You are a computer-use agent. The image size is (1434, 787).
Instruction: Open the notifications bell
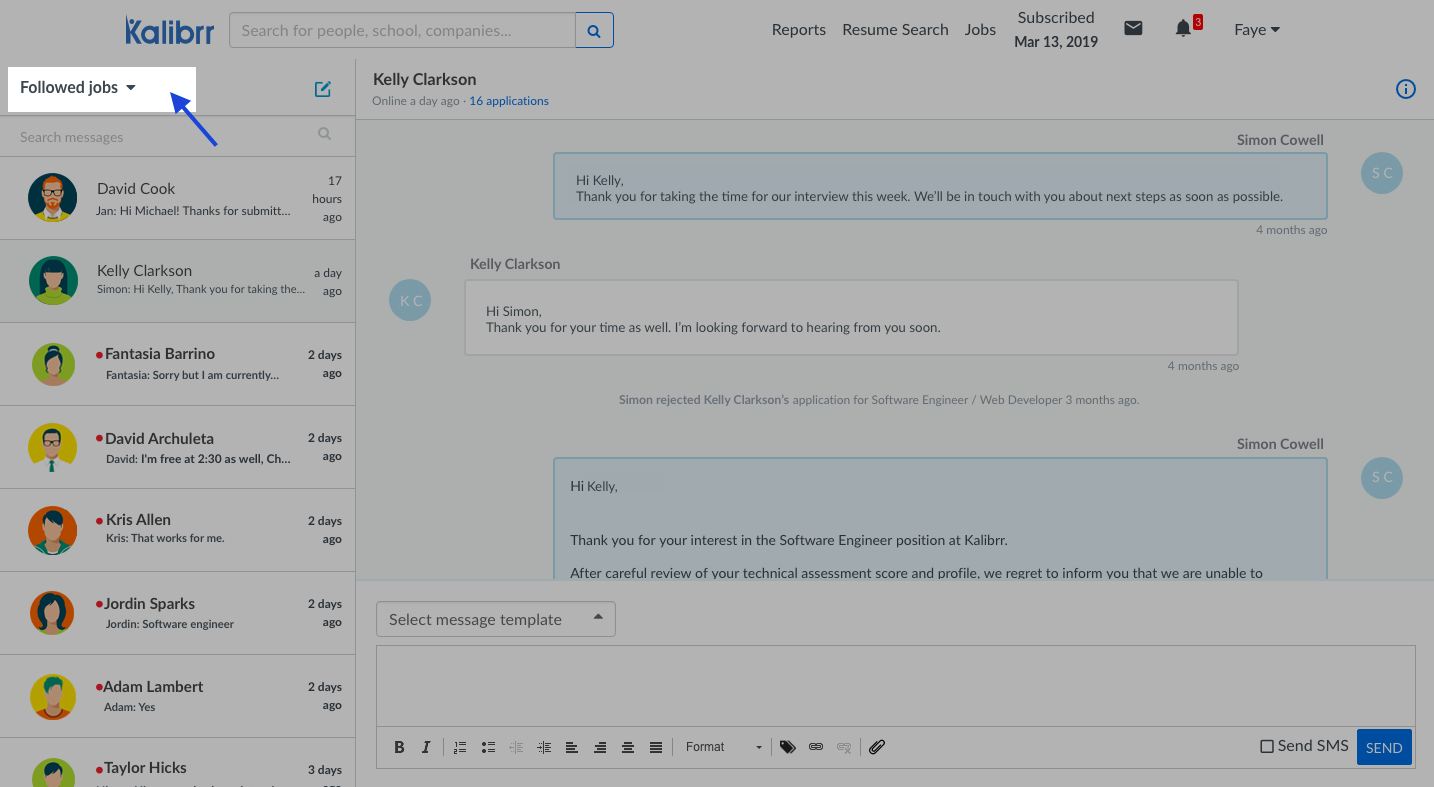tap(1183, 29)
